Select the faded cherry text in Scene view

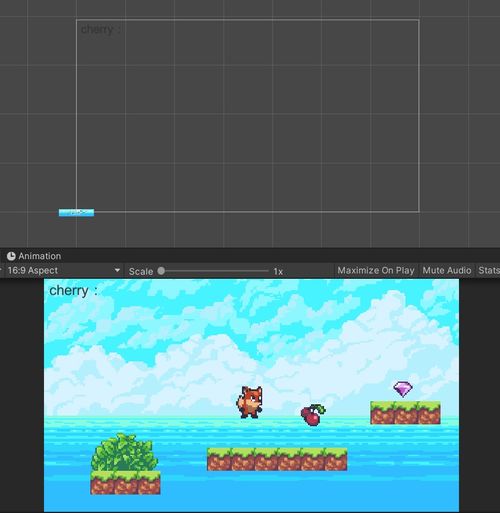(x=100, y=29)
